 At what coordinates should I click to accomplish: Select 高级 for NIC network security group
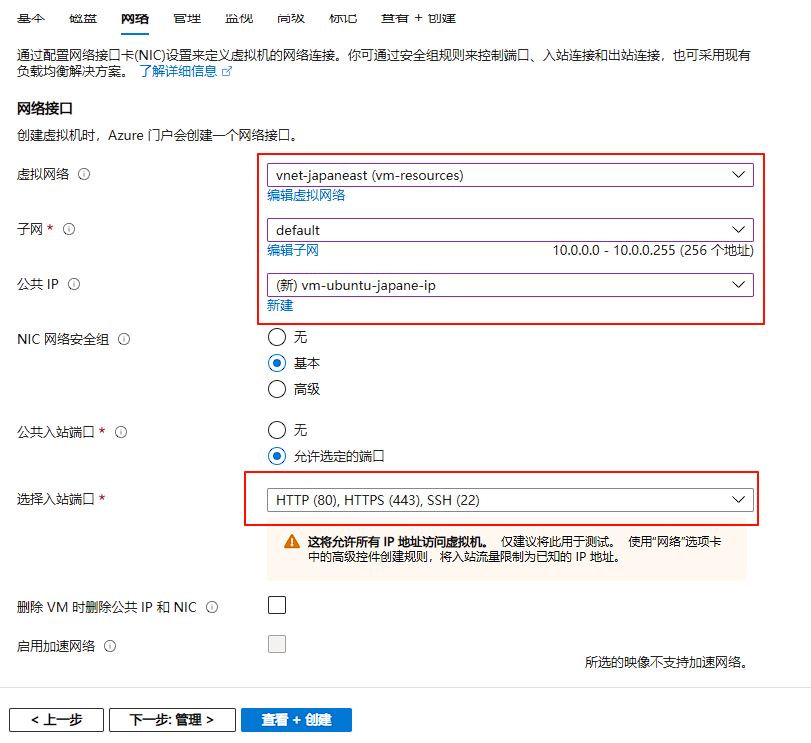[277, 389]
